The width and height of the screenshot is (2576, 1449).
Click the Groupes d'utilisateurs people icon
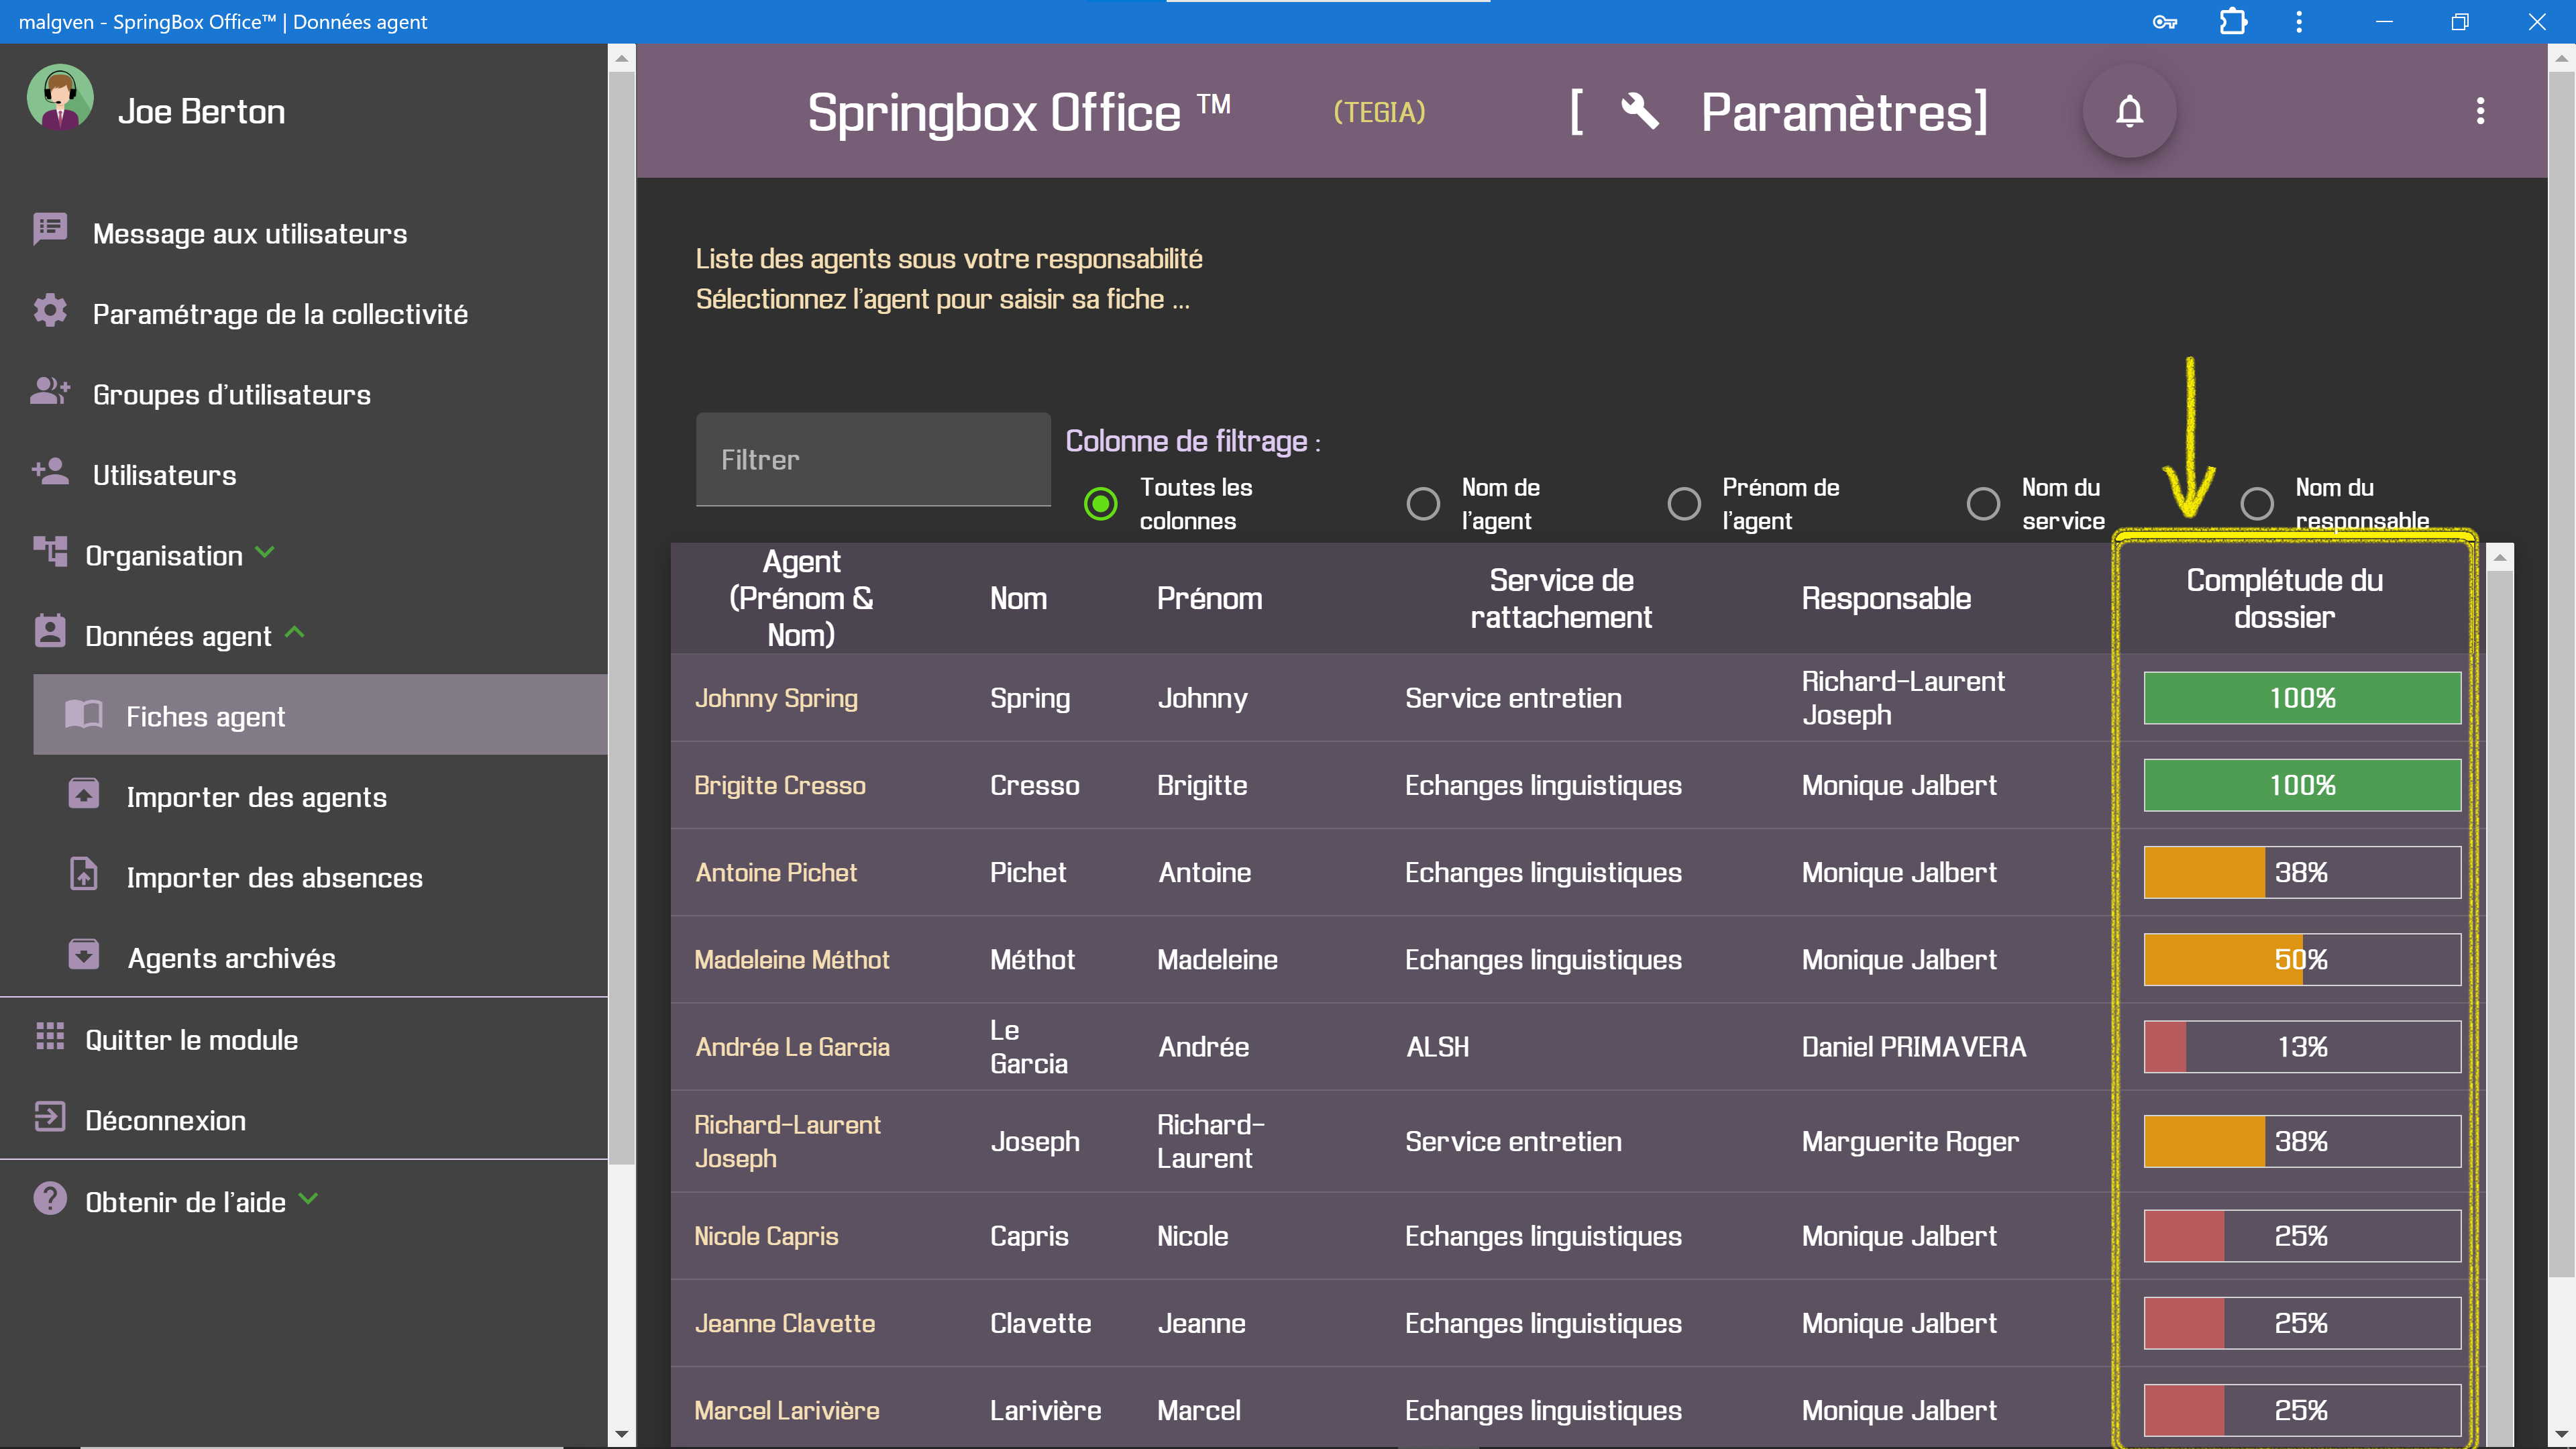[x=50, y=391]
